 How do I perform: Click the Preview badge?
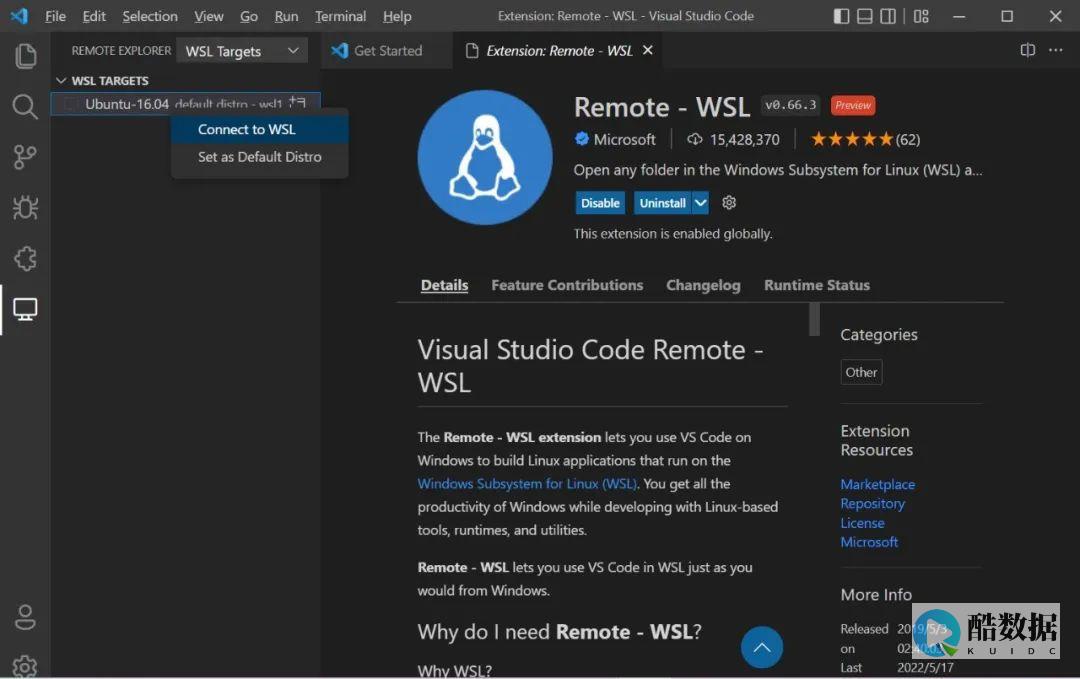[853, 105]
